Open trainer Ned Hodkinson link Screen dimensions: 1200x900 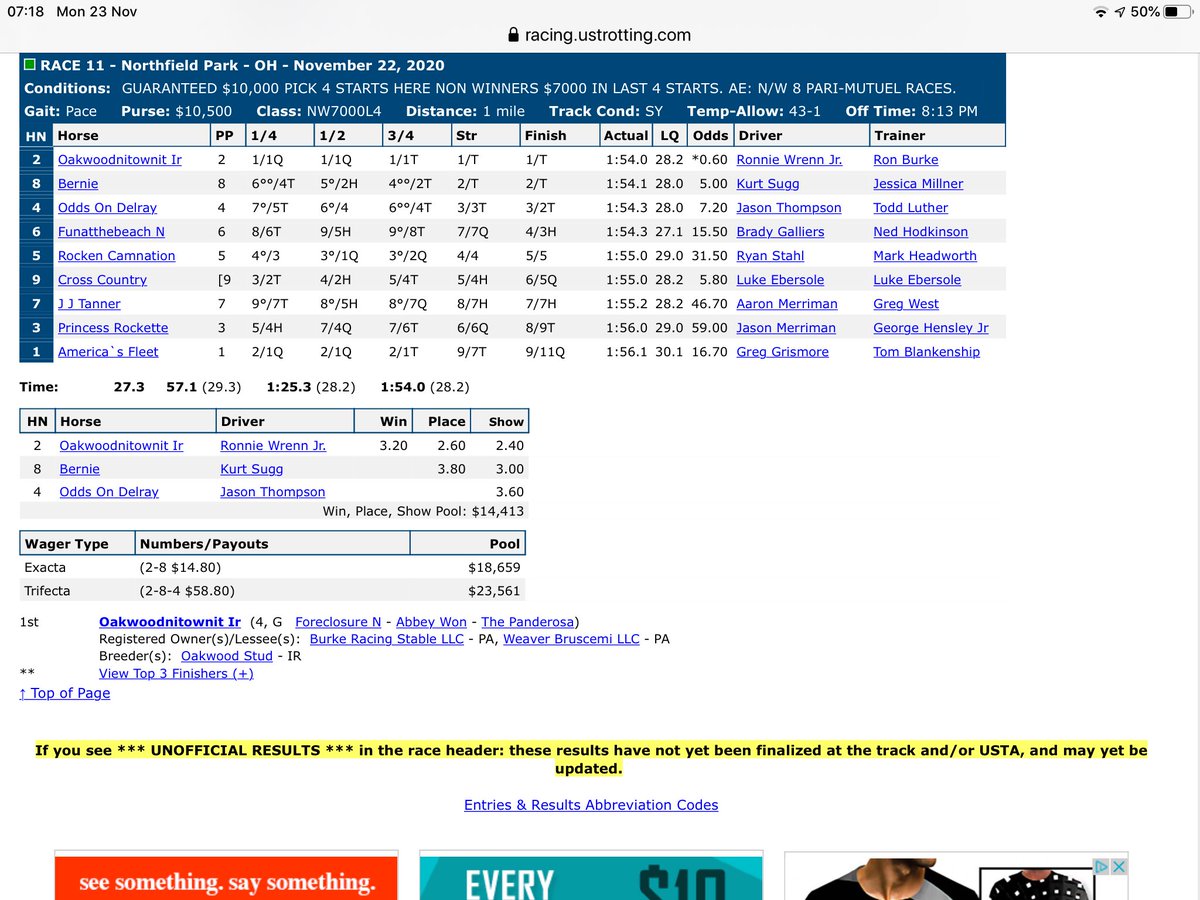[x=920, y=232]
